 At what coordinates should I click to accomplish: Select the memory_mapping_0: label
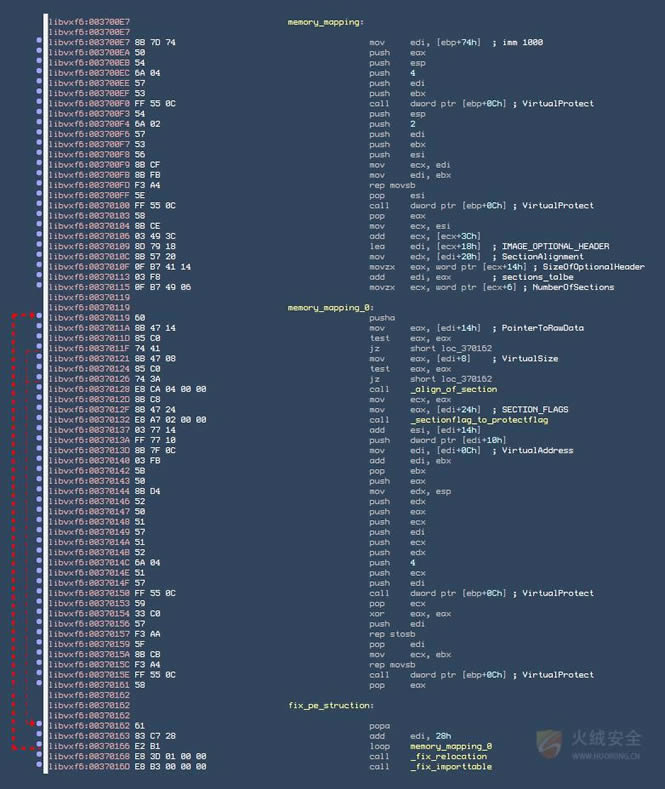click(329, 308)
